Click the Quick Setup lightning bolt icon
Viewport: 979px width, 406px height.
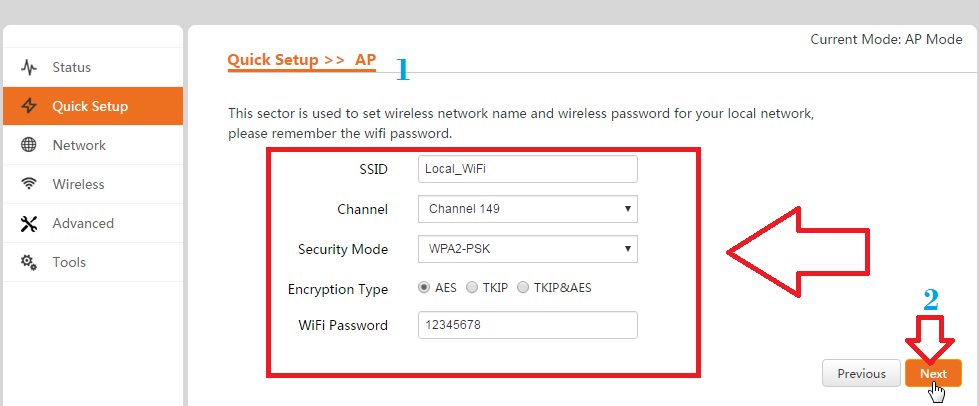[29, 106]
